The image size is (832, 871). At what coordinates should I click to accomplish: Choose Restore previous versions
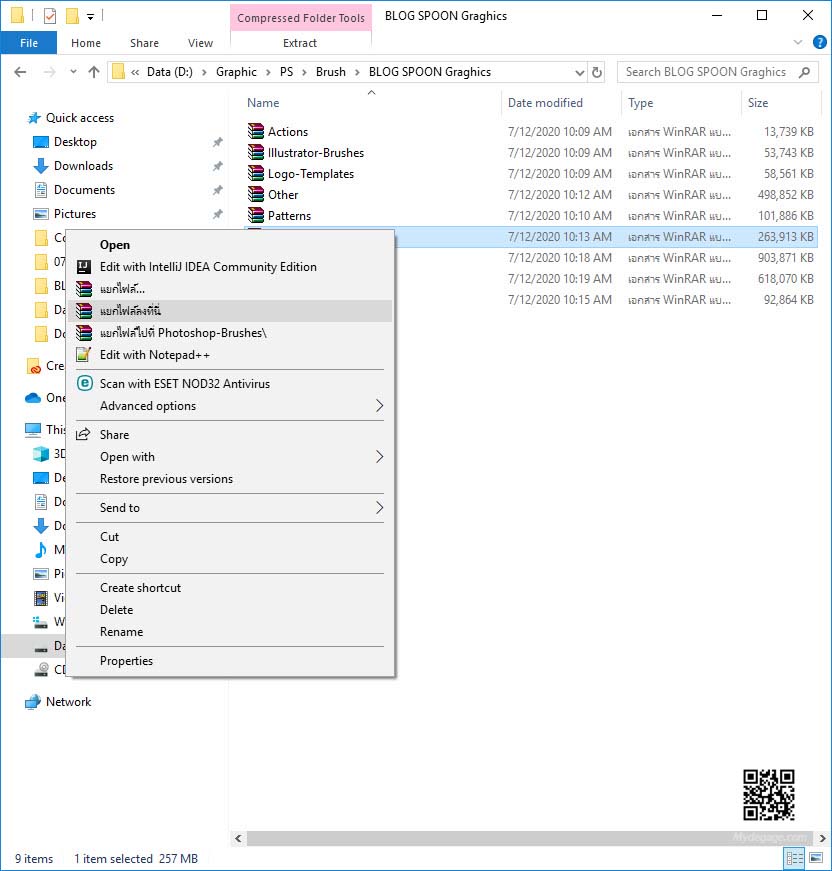pyautogui.click(x=230, y=479)
